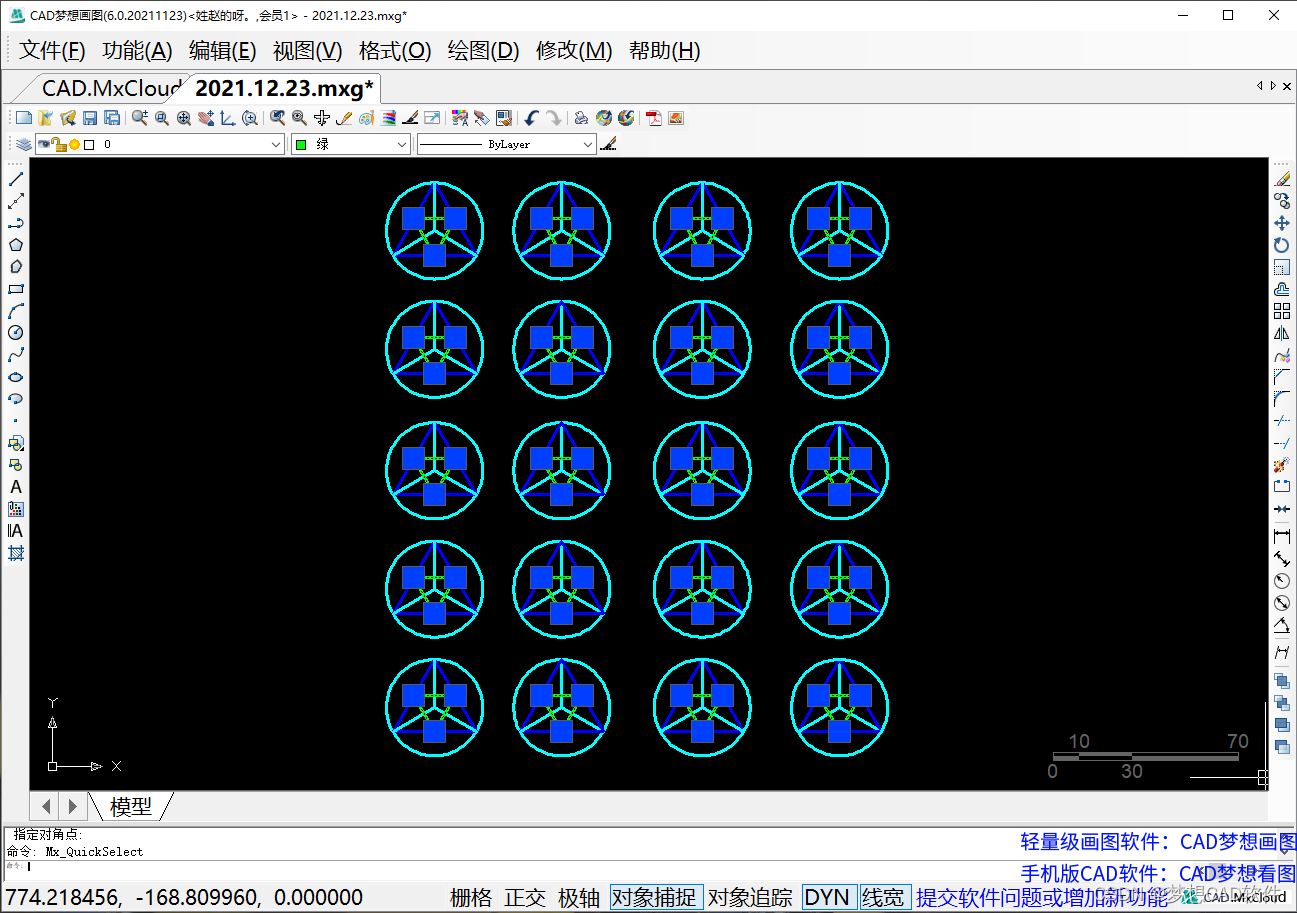Viewport: 1297px width, 913px height.
Task: Click the Export PDF icon
Action: 654,118
